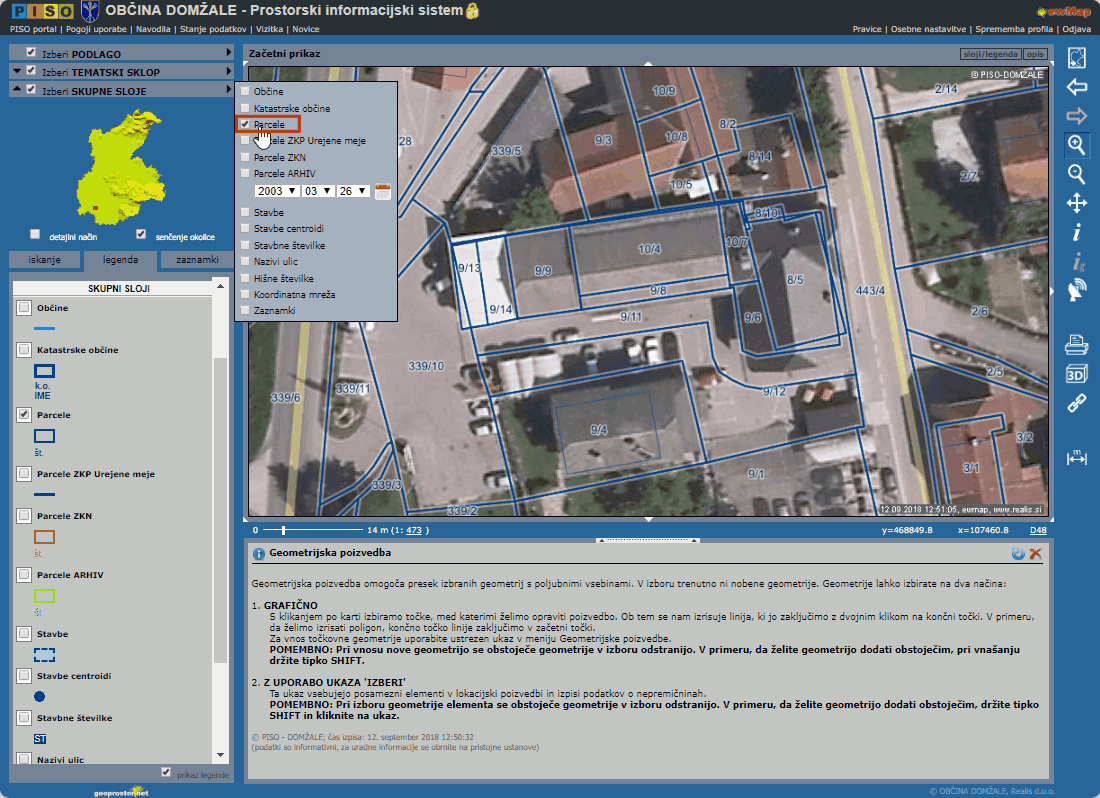1100x798 pixels.
Task: Click the printer icon to print map
Action: 1077,347
